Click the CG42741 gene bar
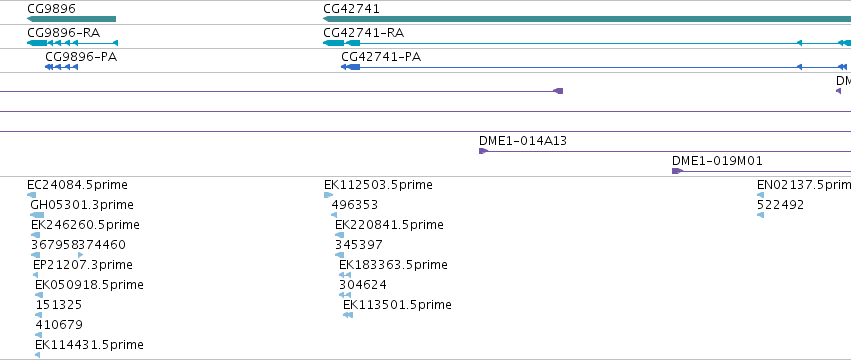Image resolution: width=851 pixels, height=360 pixels. pos(587,19)
